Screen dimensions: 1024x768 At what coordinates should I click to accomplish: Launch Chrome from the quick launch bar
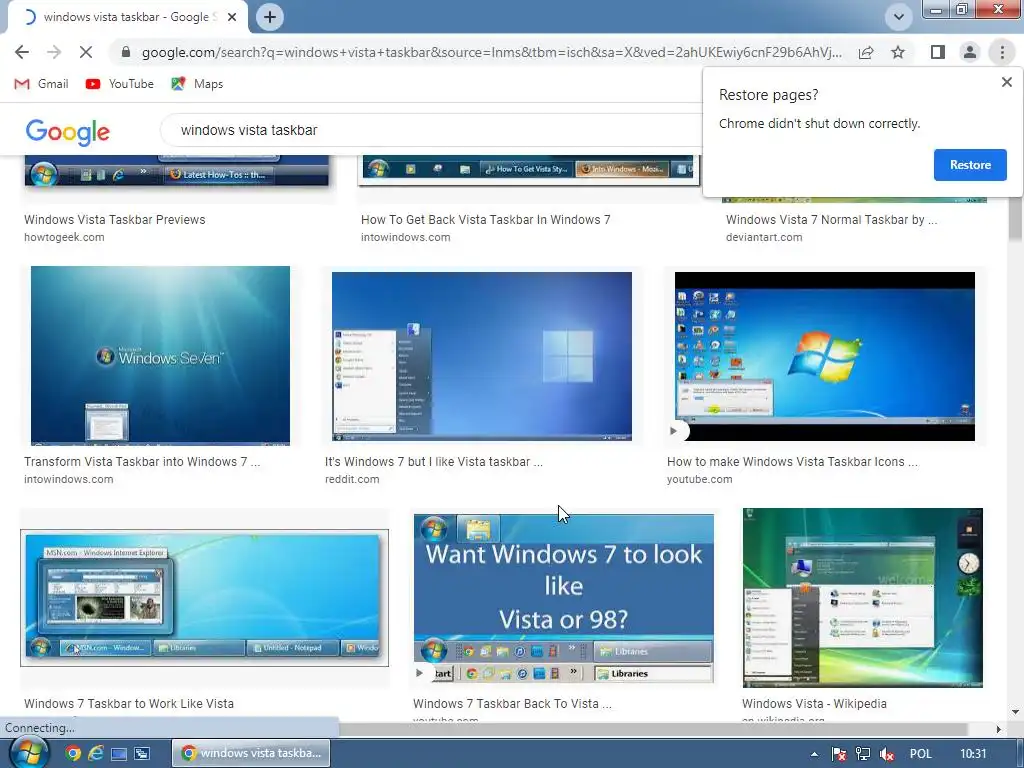click(72, 754)
